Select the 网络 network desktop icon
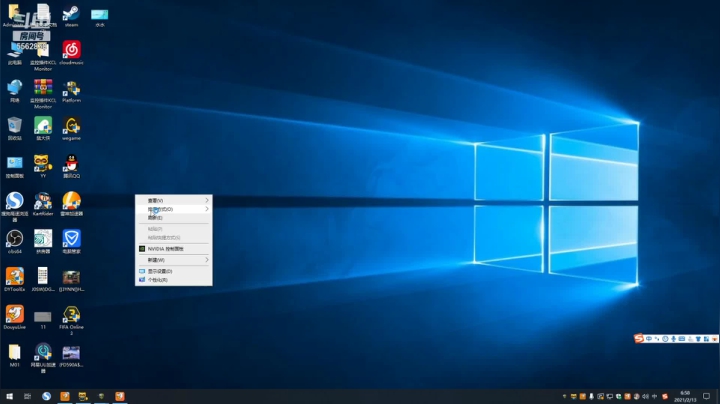Screen dimensions: 720x404 click(15, 91)
